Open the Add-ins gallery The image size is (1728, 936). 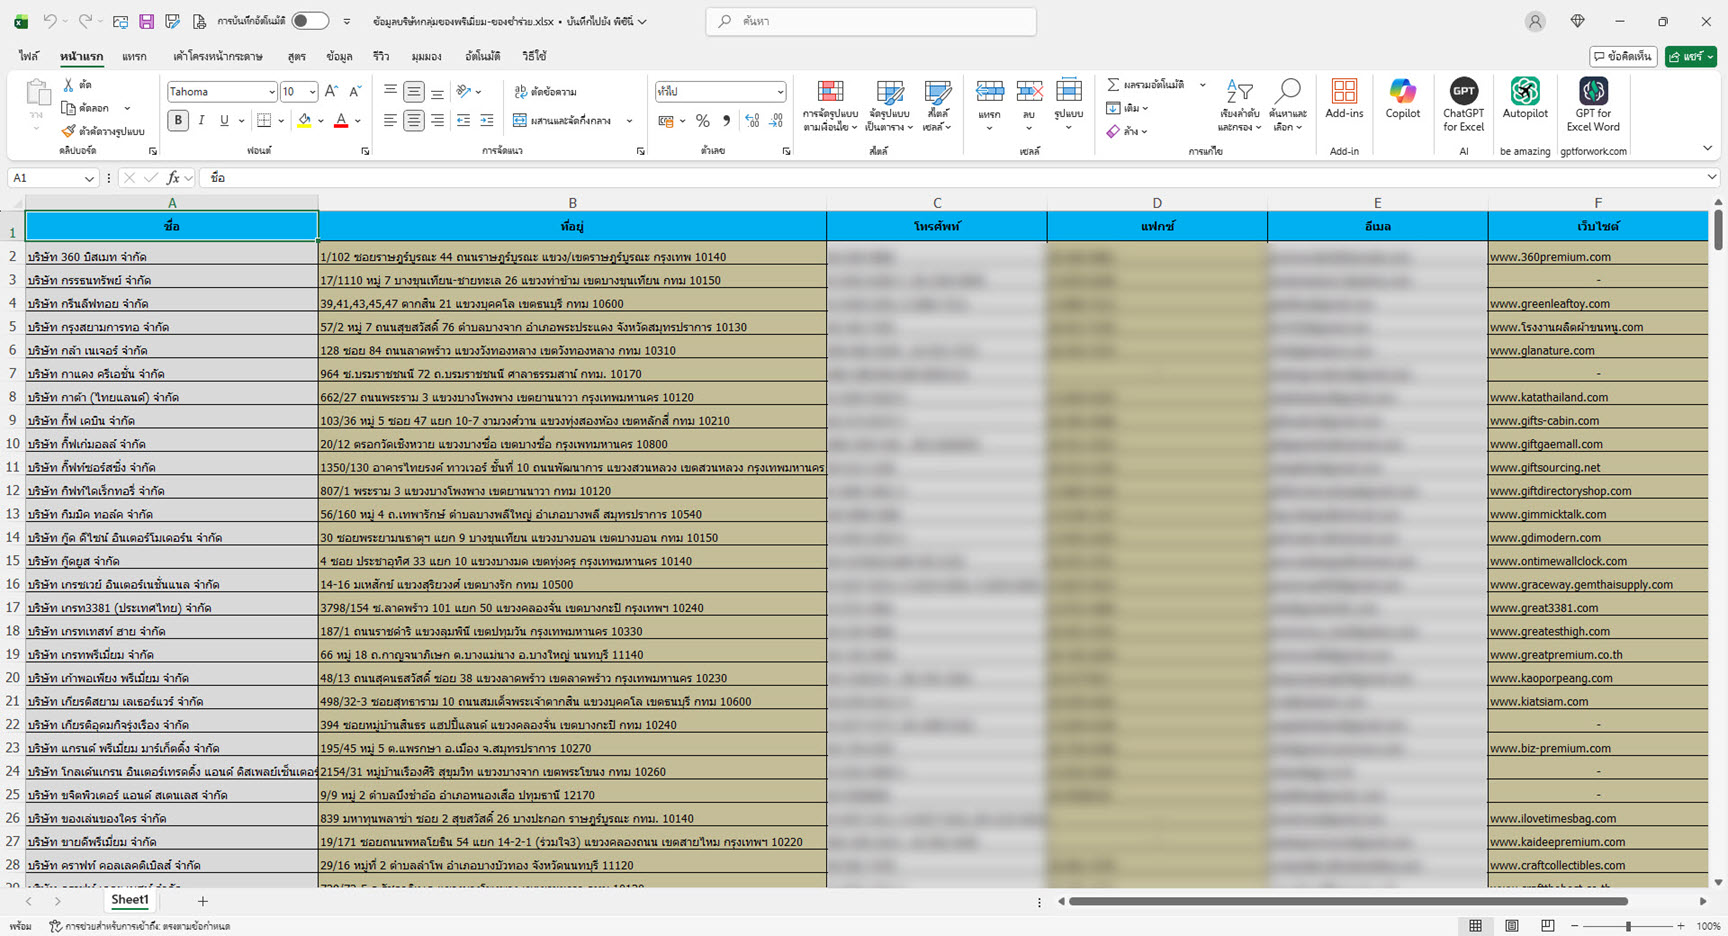(1344, 100)
